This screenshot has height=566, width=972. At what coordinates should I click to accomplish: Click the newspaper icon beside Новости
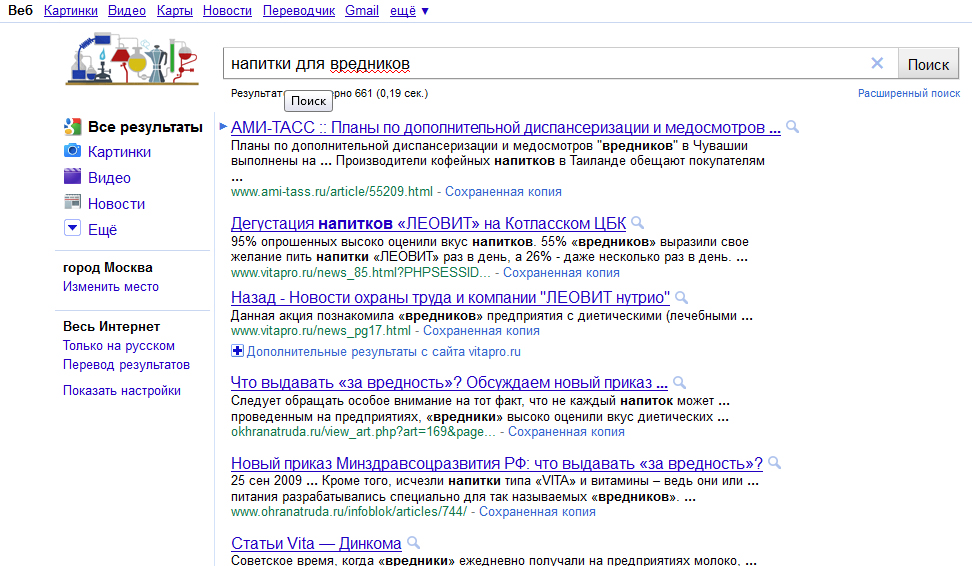(73, 202)
